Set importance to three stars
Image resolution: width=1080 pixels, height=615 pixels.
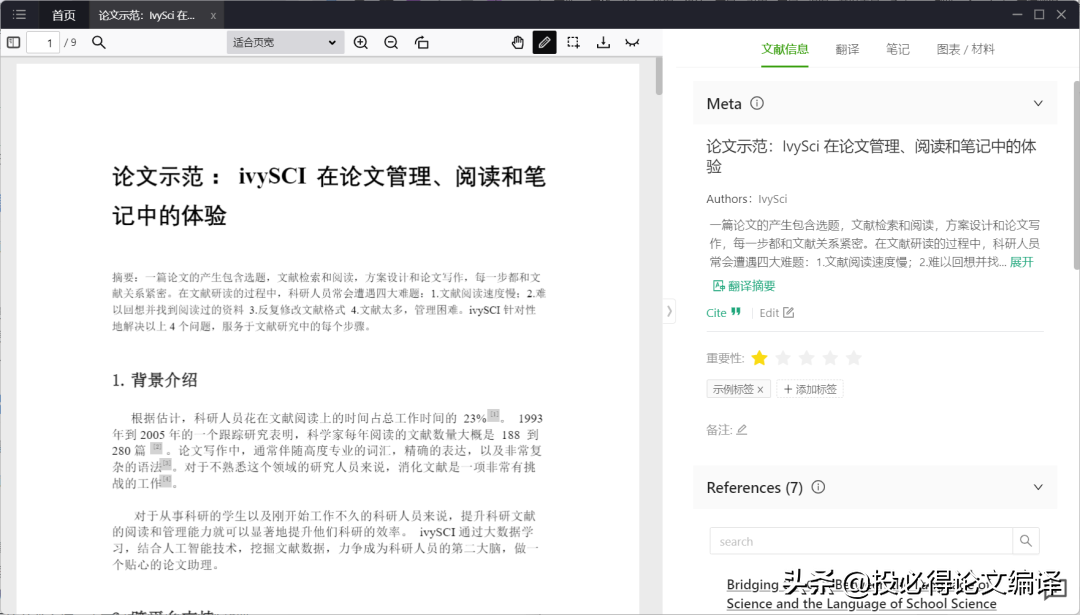[807, 358]
